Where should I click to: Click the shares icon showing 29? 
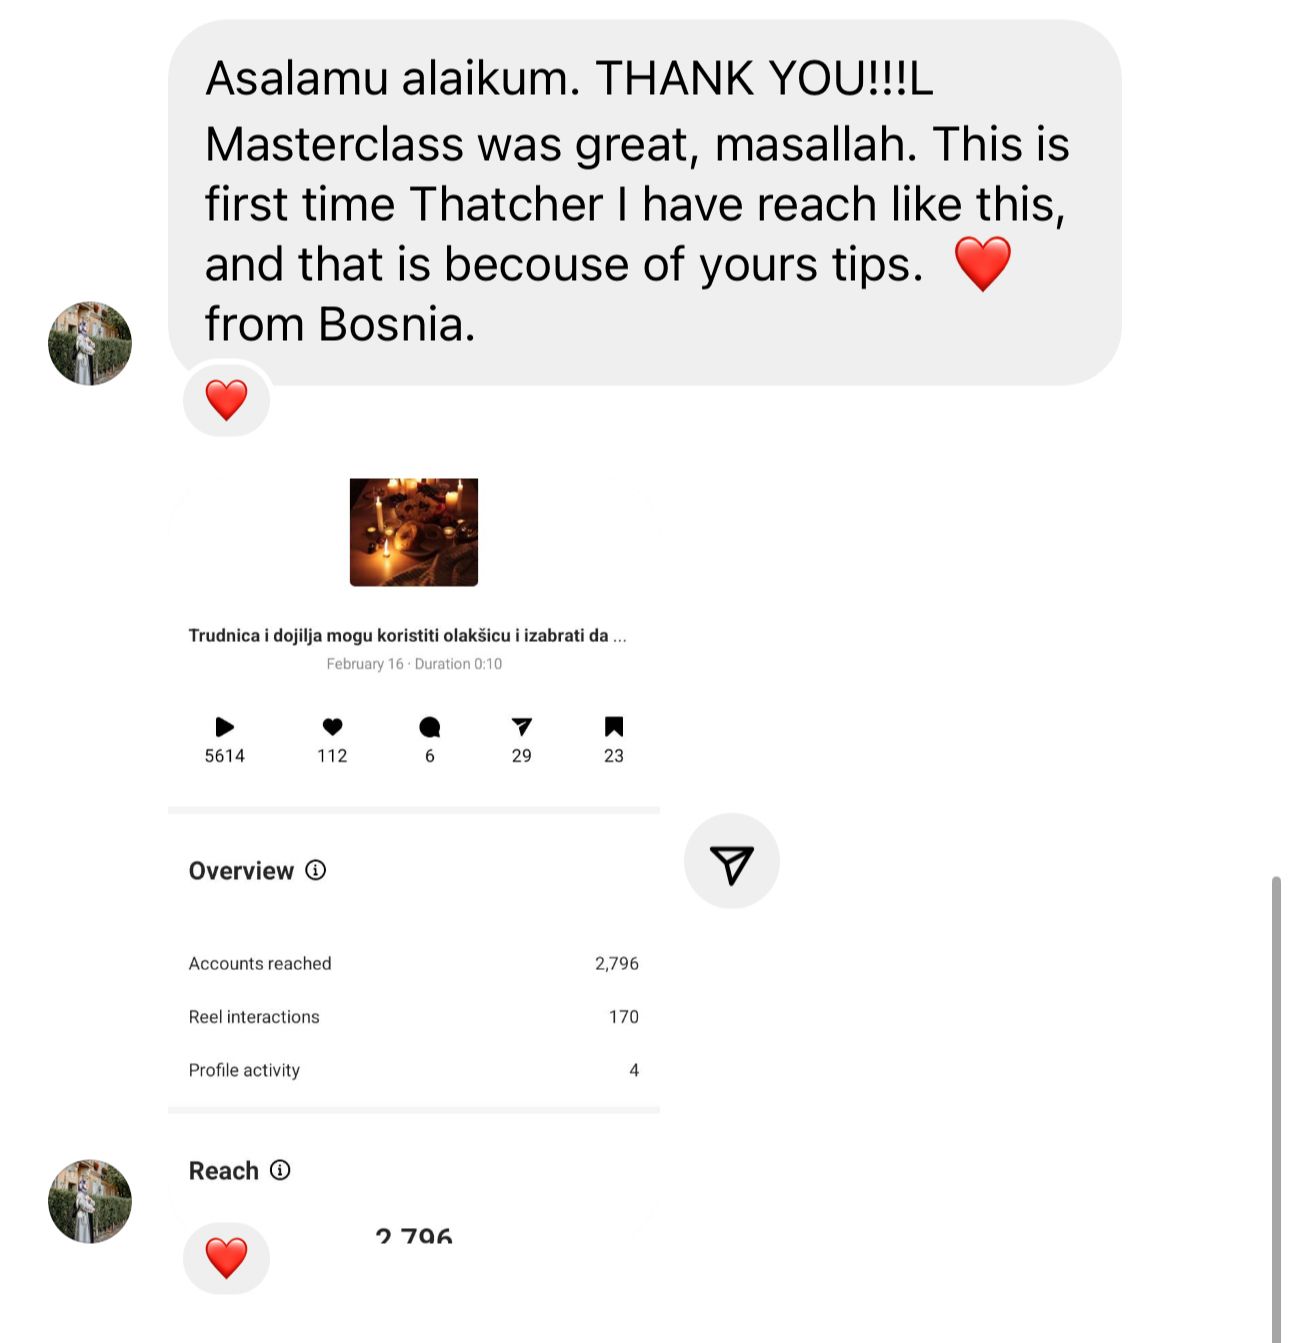[x=522, y=727]
